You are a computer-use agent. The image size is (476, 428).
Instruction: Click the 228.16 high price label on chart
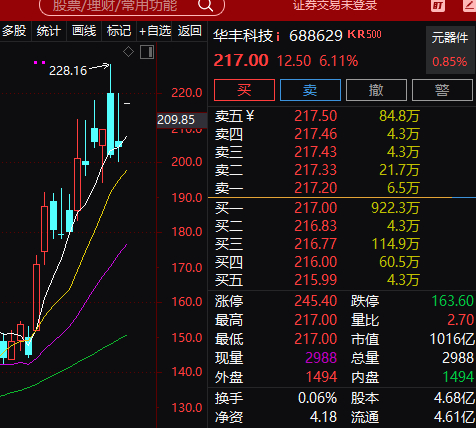point(68,71)
